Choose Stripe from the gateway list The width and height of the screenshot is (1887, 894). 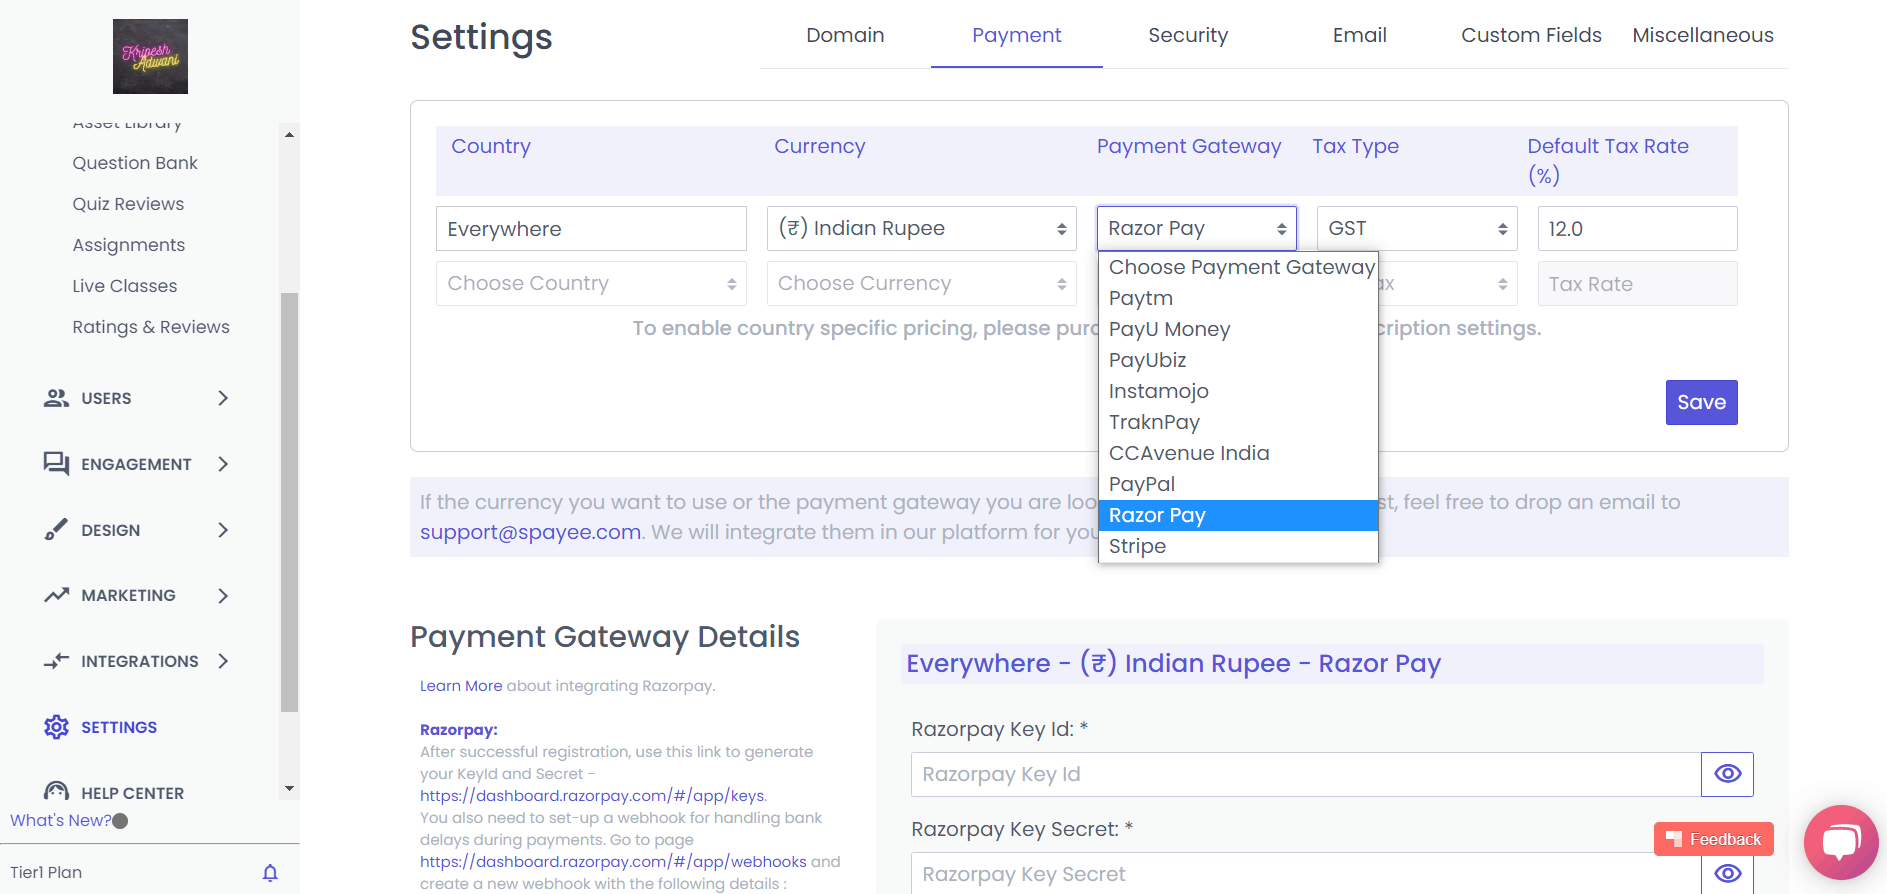(1137, 546)
